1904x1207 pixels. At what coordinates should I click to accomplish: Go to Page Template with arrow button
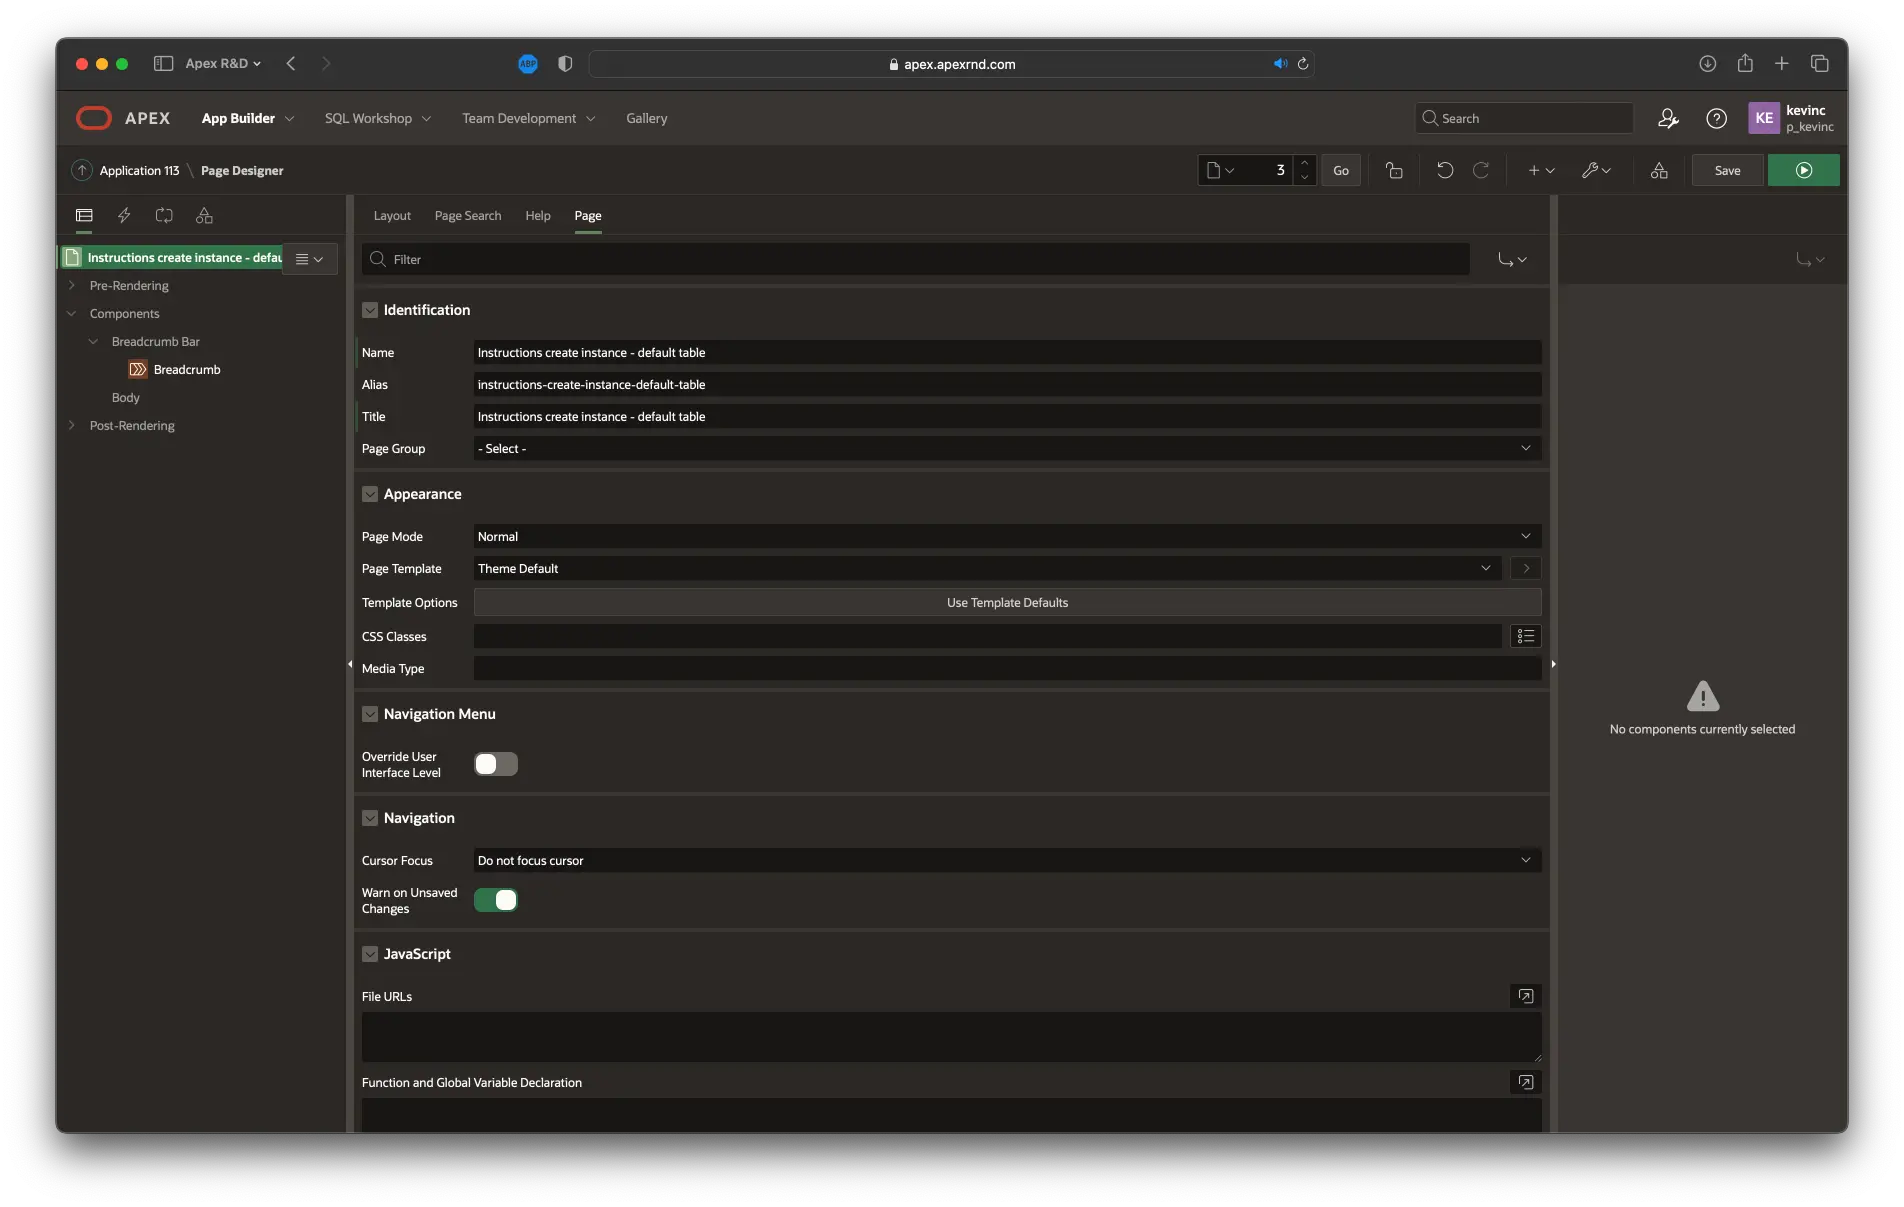[x=1525, y=568]
